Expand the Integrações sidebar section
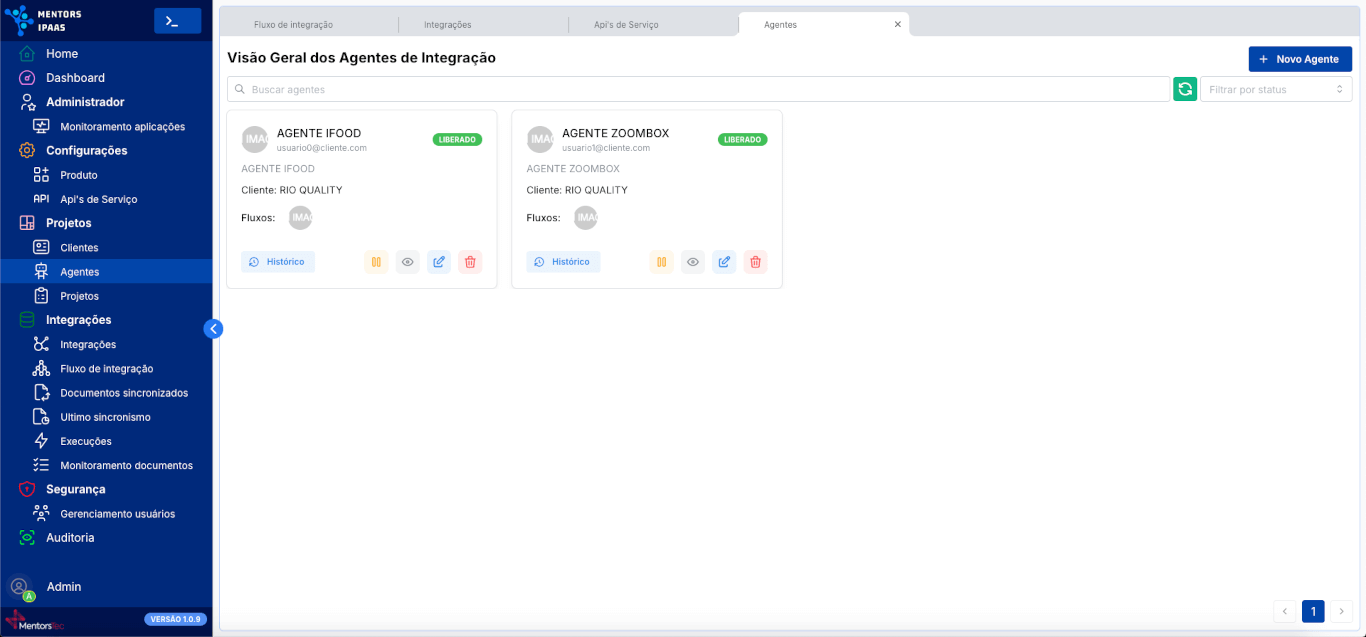This screenshot has height=637, width=1366. 78,320
